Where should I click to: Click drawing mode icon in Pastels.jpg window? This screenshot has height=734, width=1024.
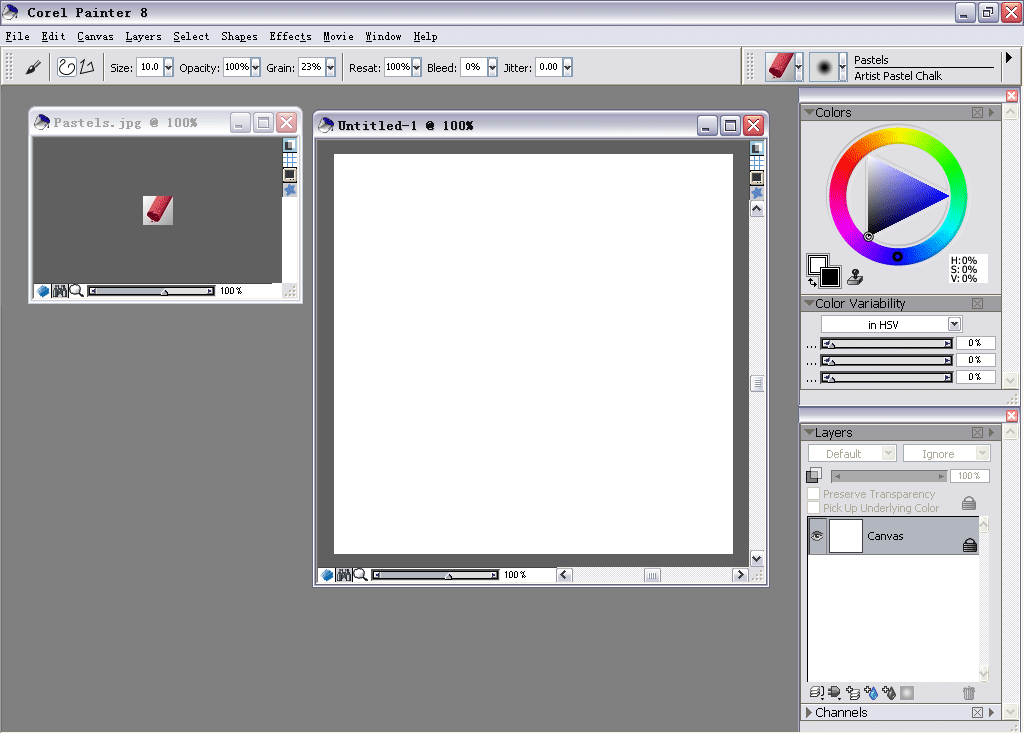(x=289, y=145)
